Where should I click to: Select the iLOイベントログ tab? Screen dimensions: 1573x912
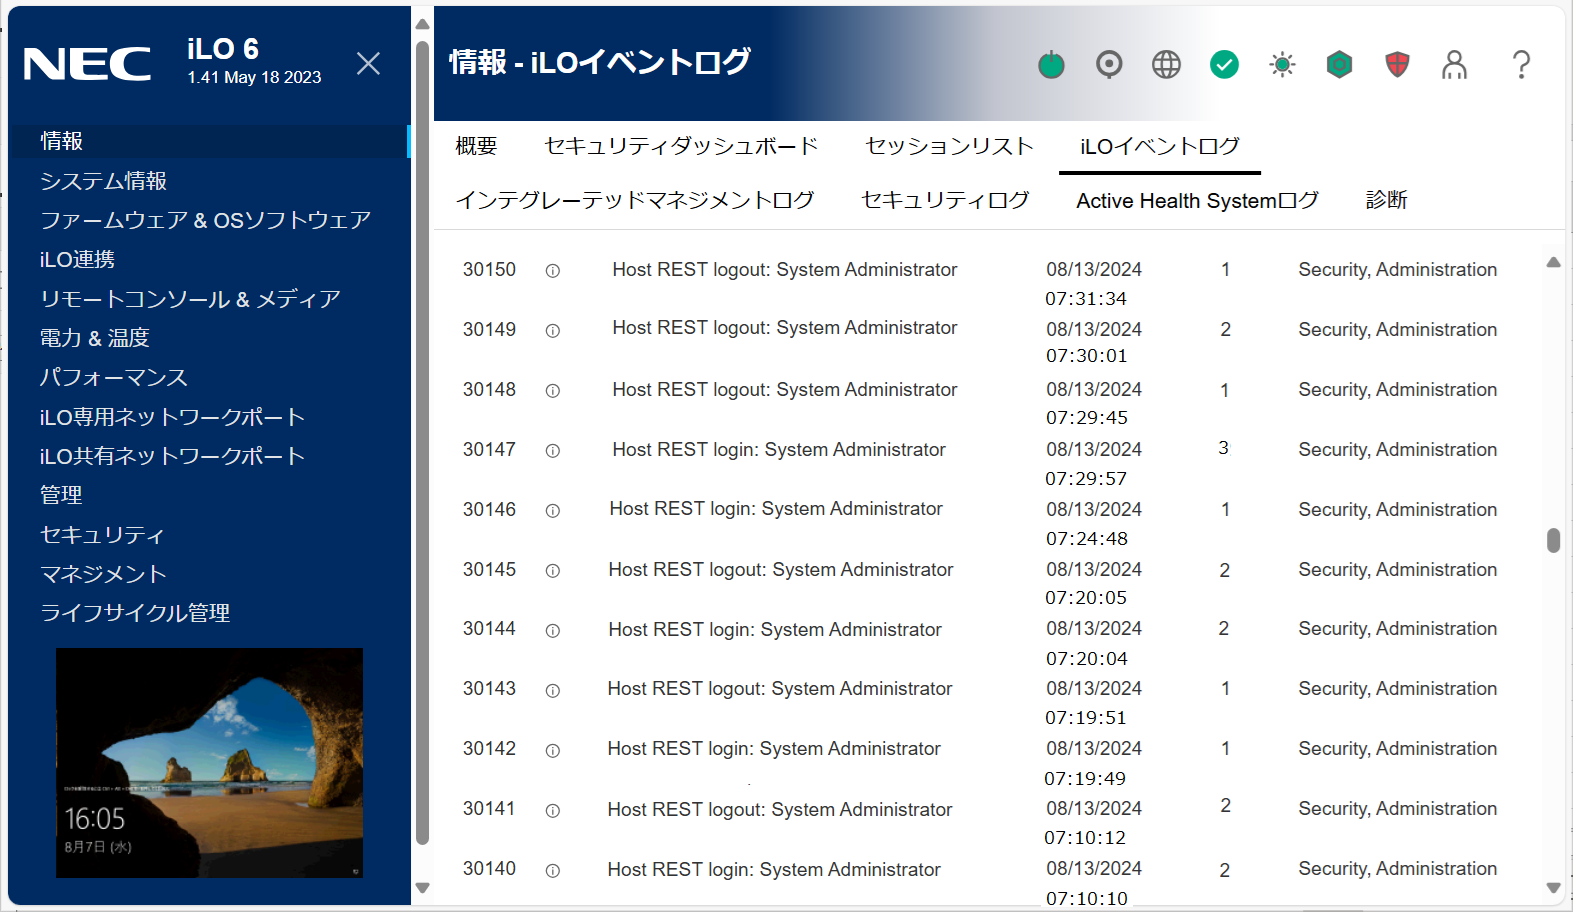(1160, 146)
